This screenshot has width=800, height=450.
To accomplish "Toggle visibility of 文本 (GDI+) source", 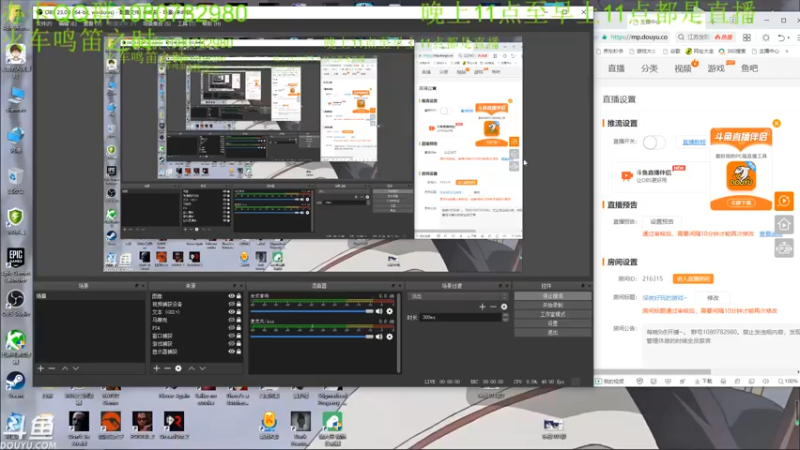I will 231,312.
